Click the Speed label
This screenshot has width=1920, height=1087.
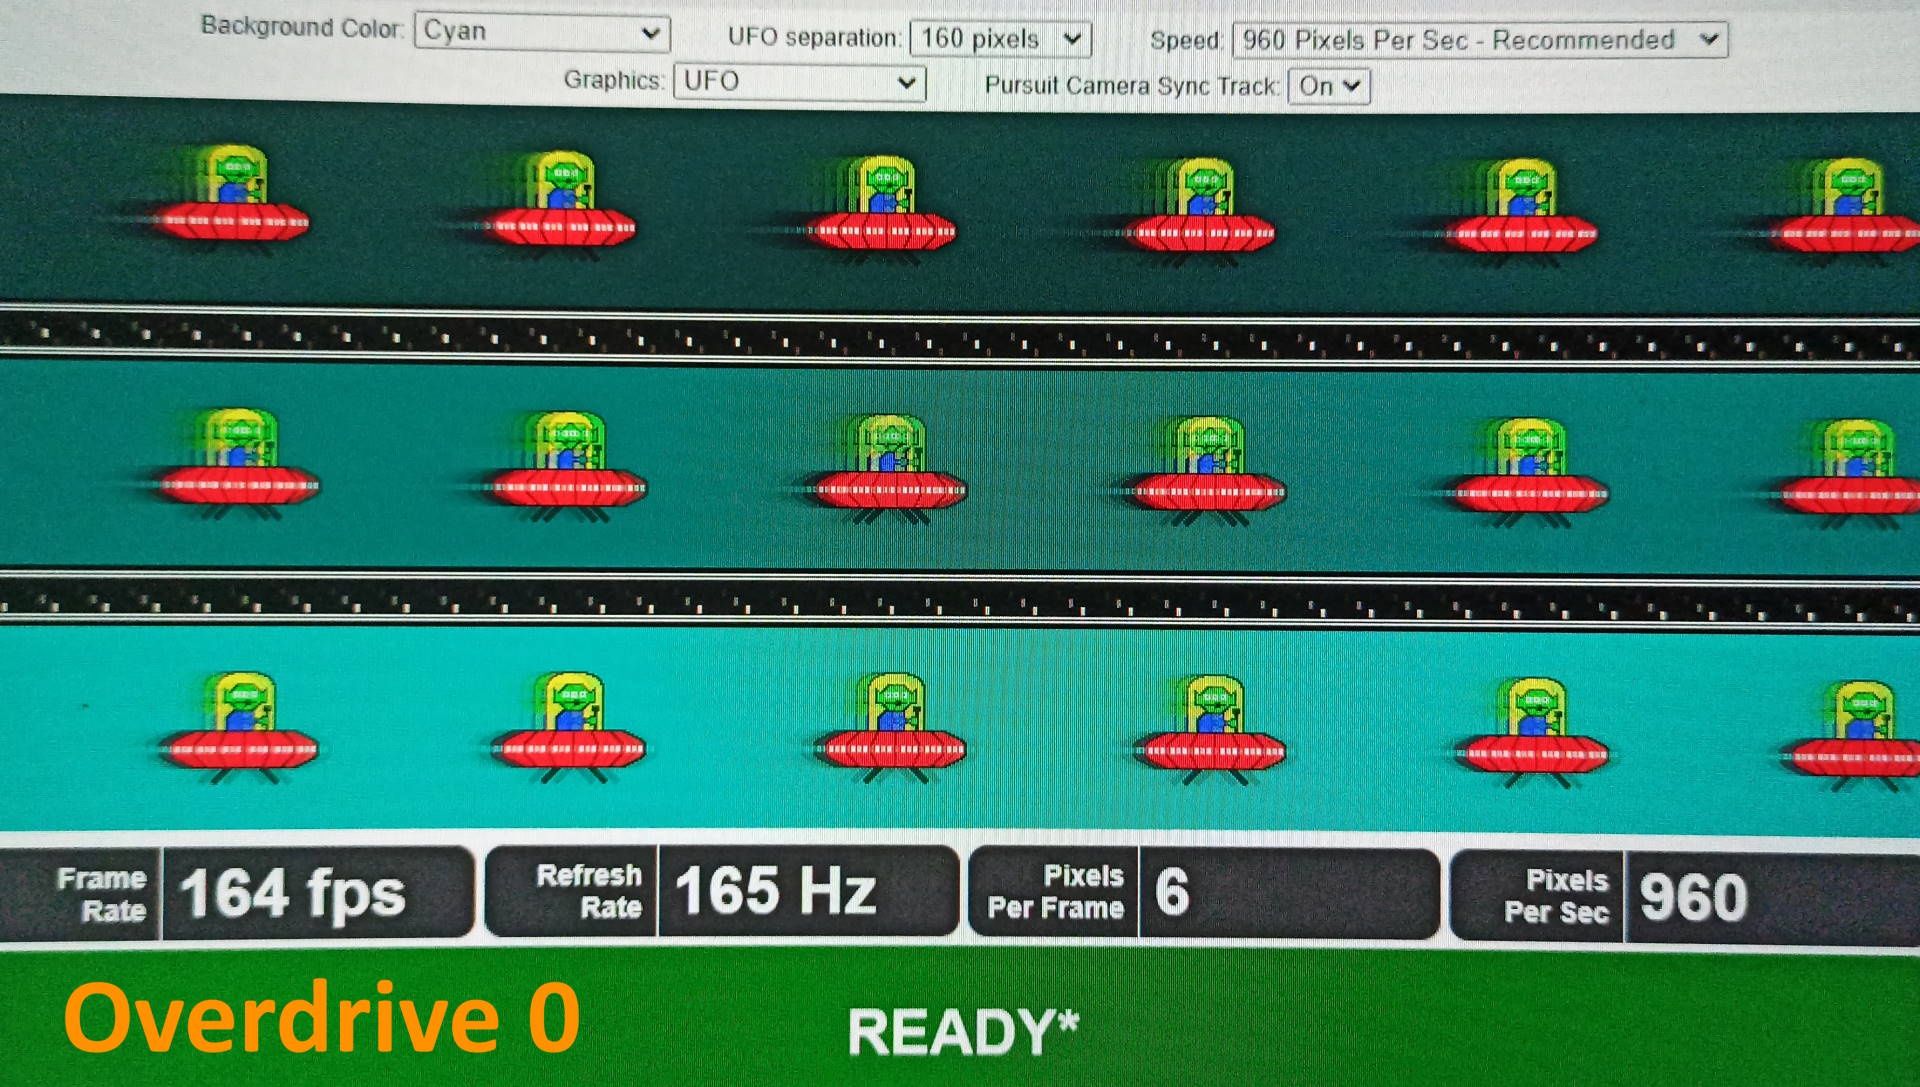coord(1186,41)
